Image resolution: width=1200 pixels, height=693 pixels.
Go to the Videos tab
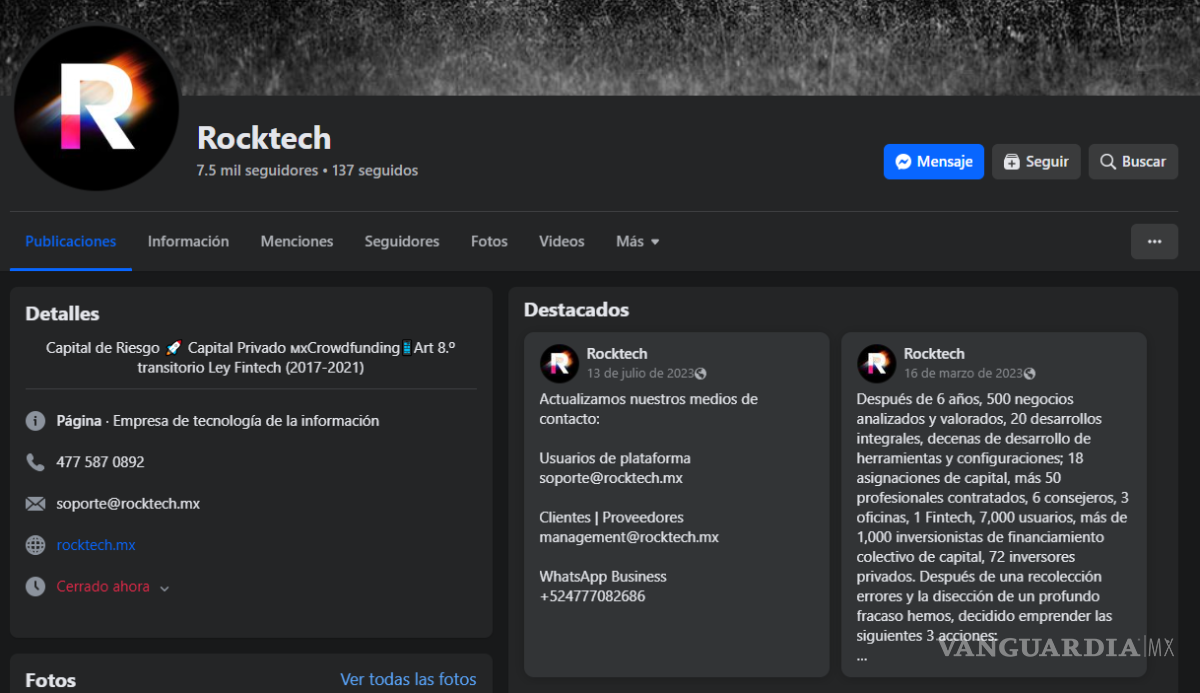(x=562, y=241)
